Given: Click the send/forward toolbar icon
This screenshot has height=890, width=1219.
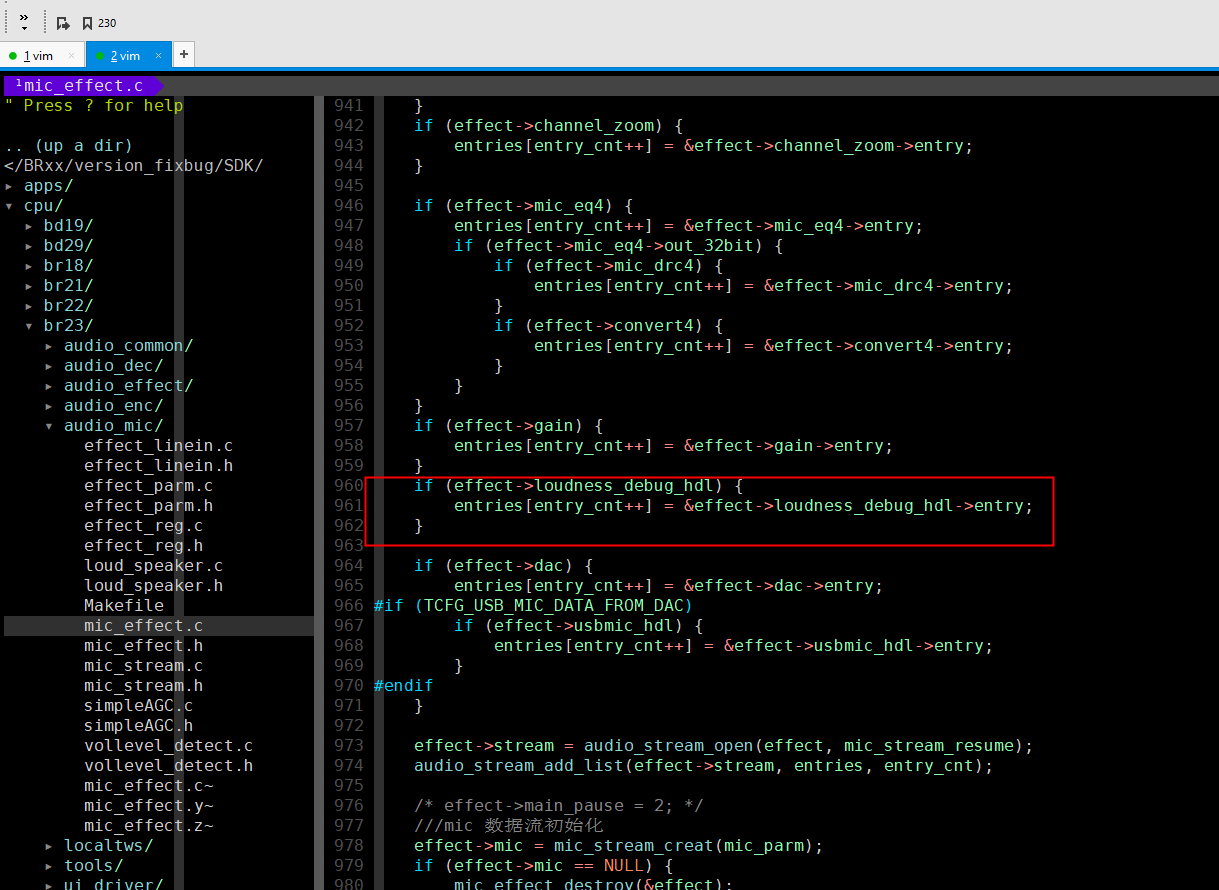Looking at the screenshot, I should tap(63, 23).
